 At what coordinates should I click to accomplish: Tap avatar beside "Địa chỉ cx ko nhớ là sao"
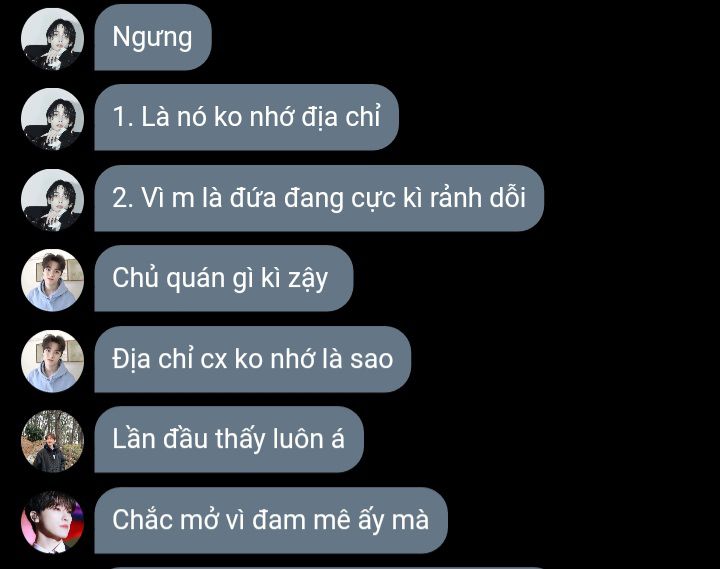[52, 361]
